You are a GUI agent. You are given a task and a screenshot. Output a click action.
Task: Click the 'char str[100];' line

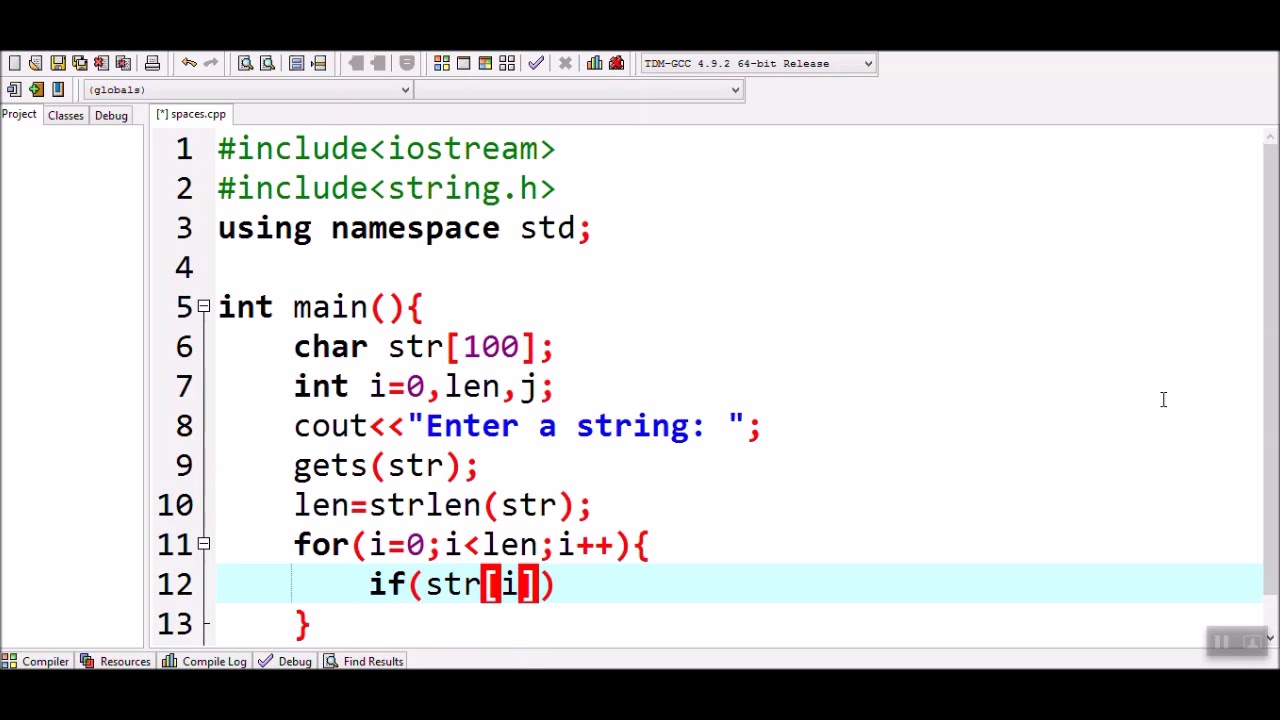423,346
